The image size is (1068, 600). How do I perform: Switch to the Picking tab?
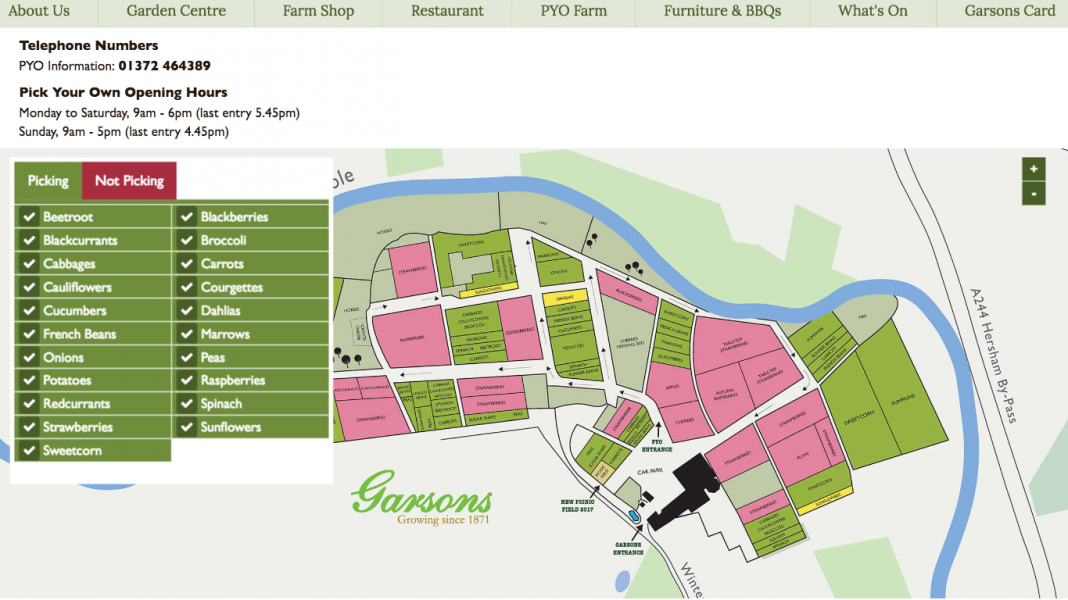point(48,181)
